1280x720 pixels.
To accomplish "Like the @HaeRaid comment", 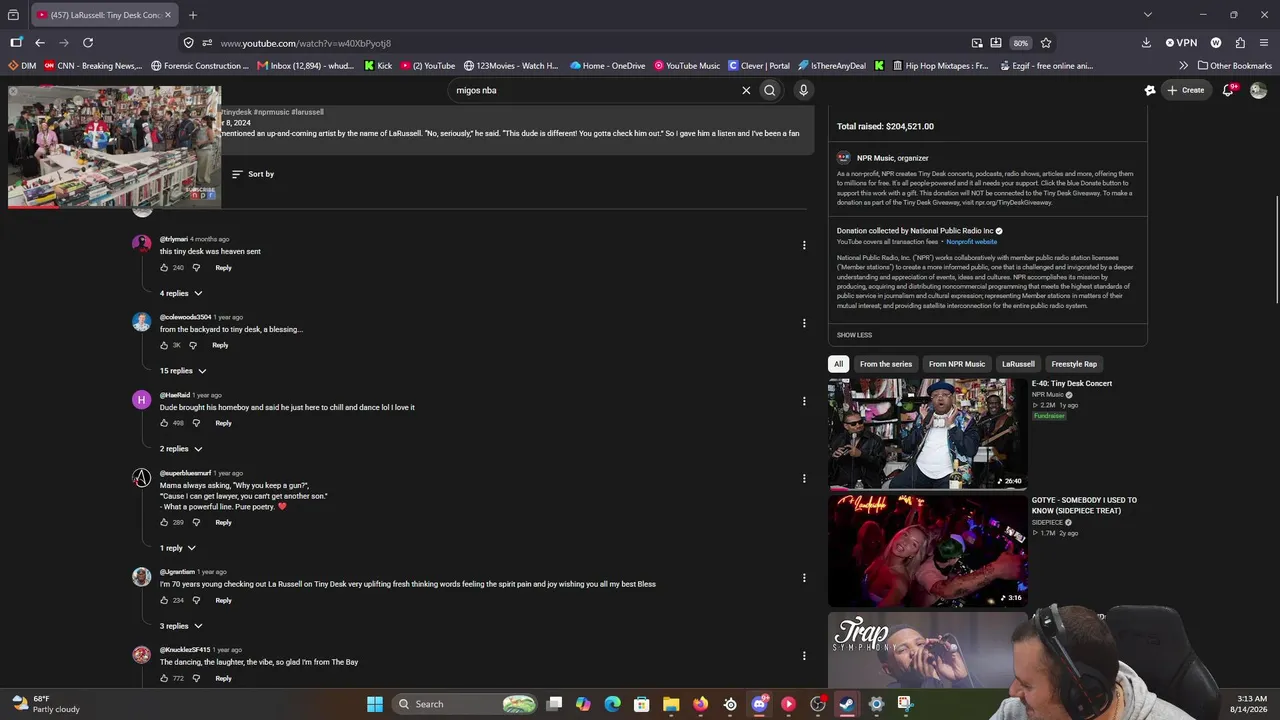I will tap(164, 423).
